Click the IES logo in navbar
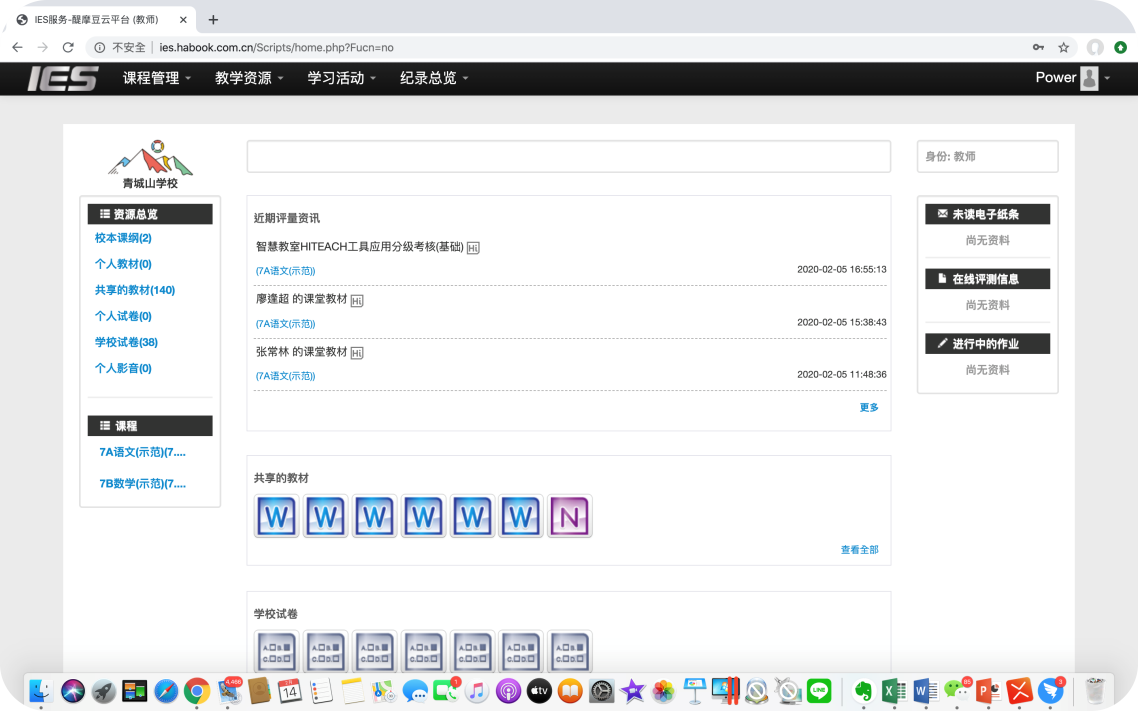 [x=62, y=78]
